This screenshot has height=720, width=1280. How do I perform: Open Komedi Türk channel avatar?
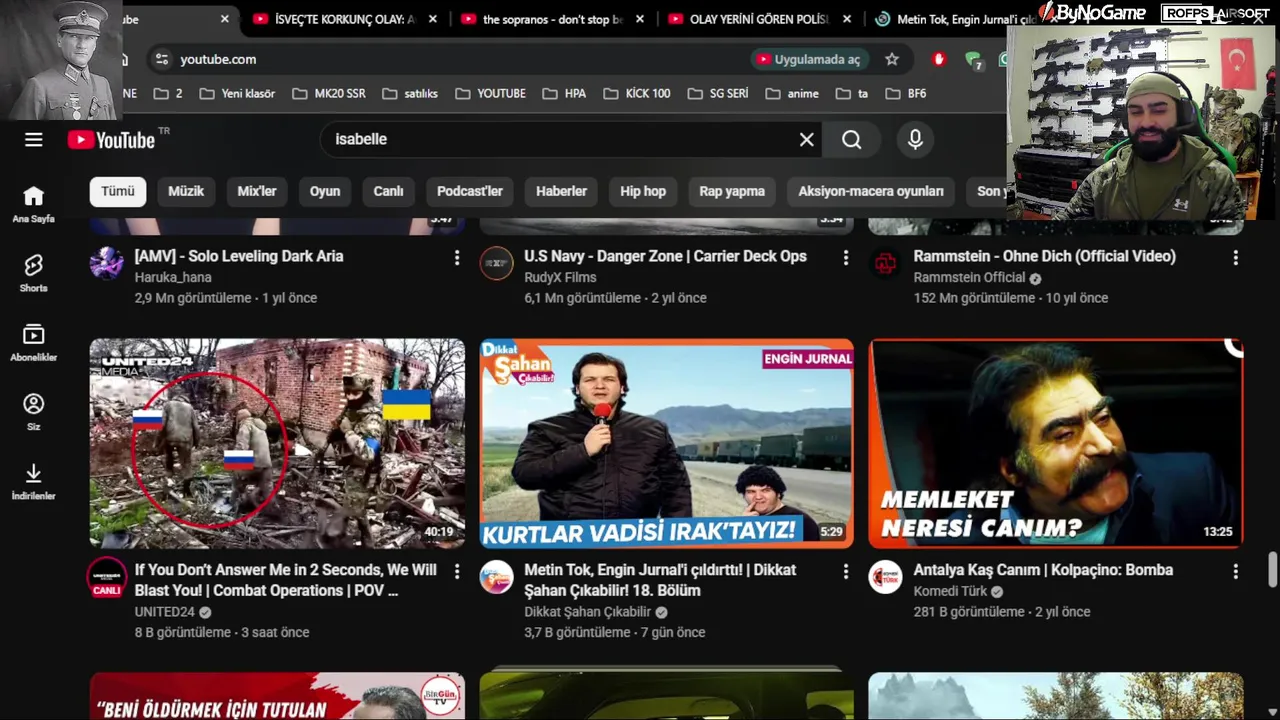[885, 577]
